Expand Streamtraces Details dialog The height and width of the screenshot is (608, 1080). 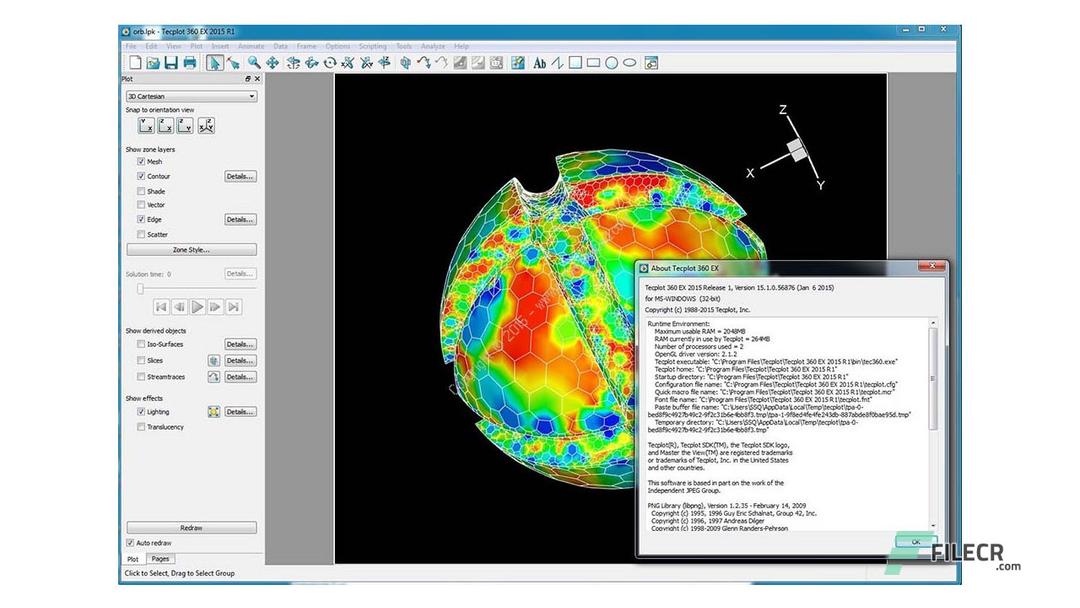tap(240, 377)
